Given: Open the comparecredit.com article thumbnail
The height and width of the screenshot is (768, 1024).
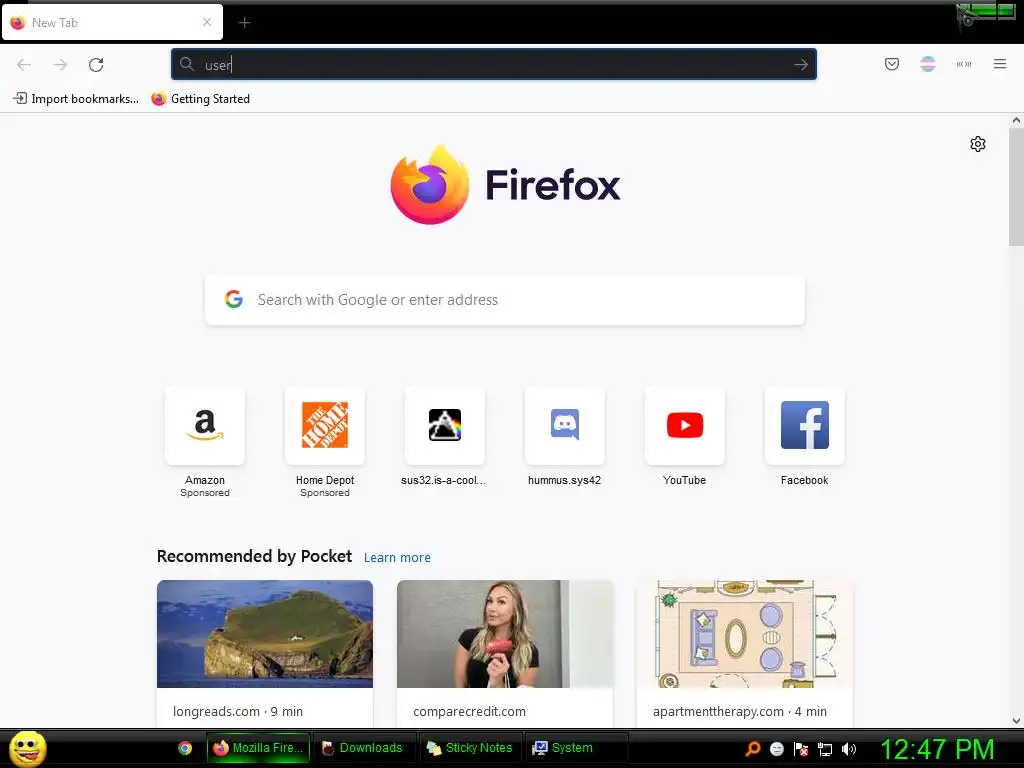Looking at the screenshot, I should pos(505,633).
